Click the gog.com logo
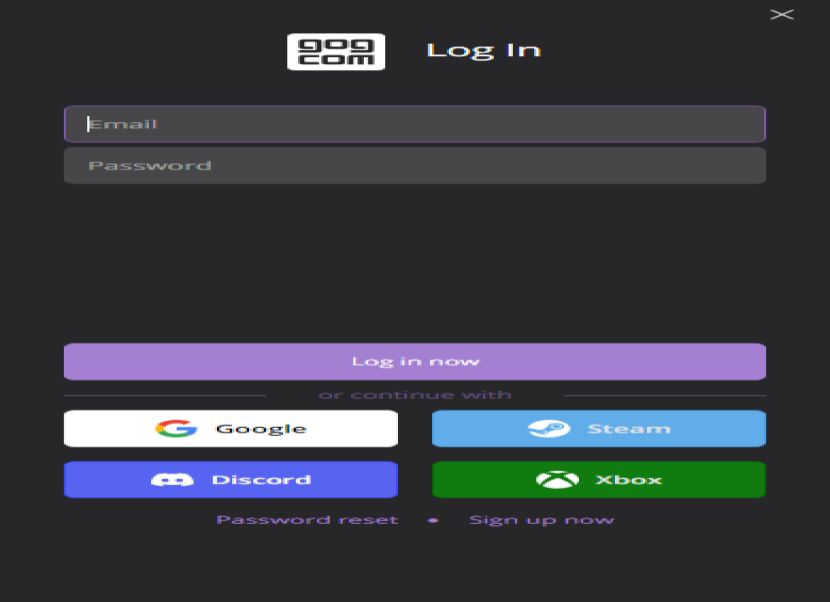Image resolution: width=830 pixels, height=602 pixels. [x=336, y=51]
